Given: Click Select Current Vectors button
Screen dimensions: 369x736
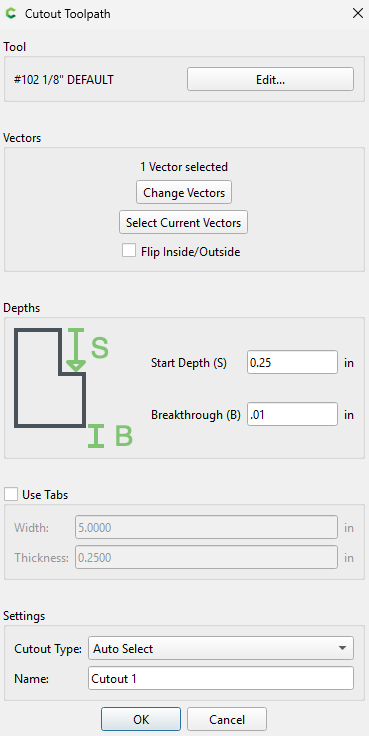Looking at the screenshot, I should 184,222.
